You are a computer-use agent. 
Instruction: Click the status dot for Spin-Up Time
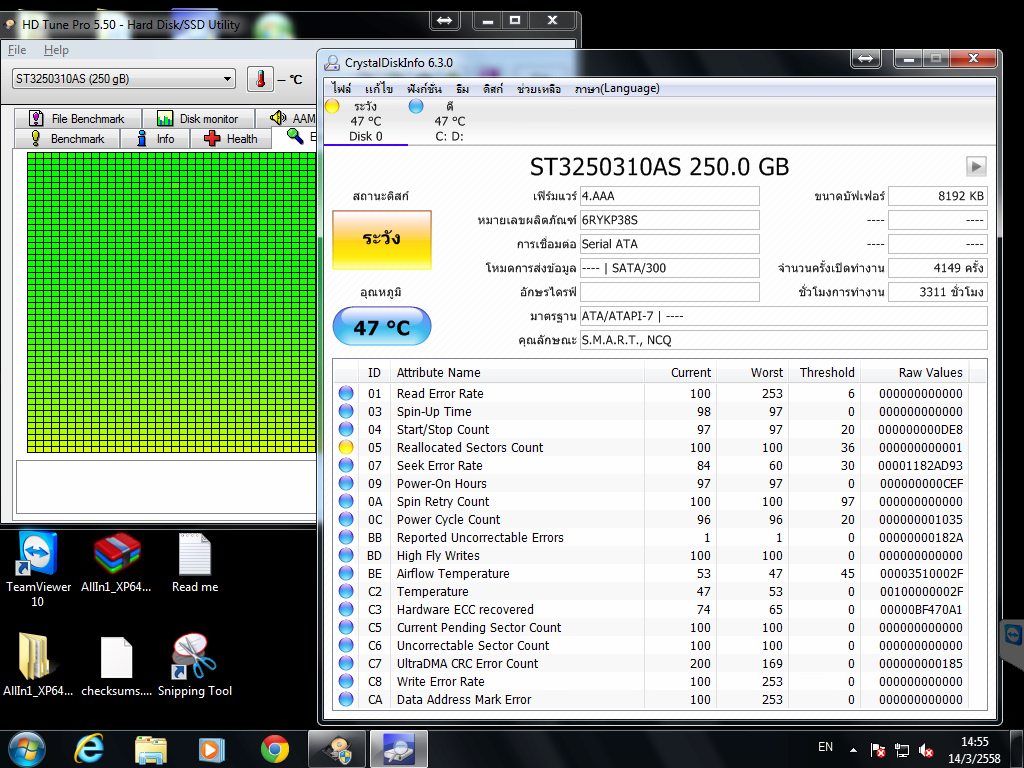(x=346, y=411)
